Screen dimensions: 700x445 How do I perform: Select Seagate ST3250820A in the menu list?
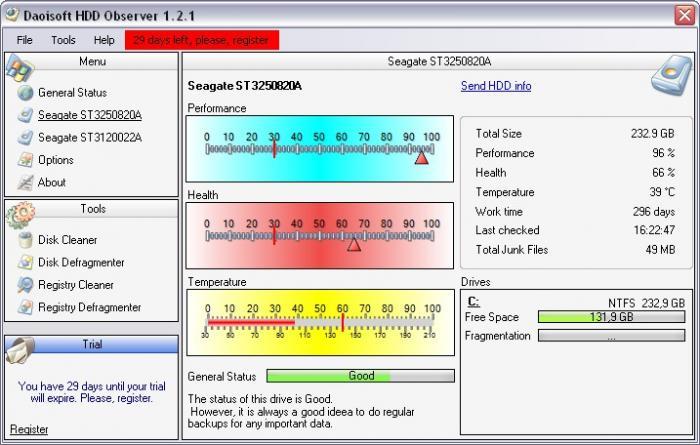pos(90,115)
